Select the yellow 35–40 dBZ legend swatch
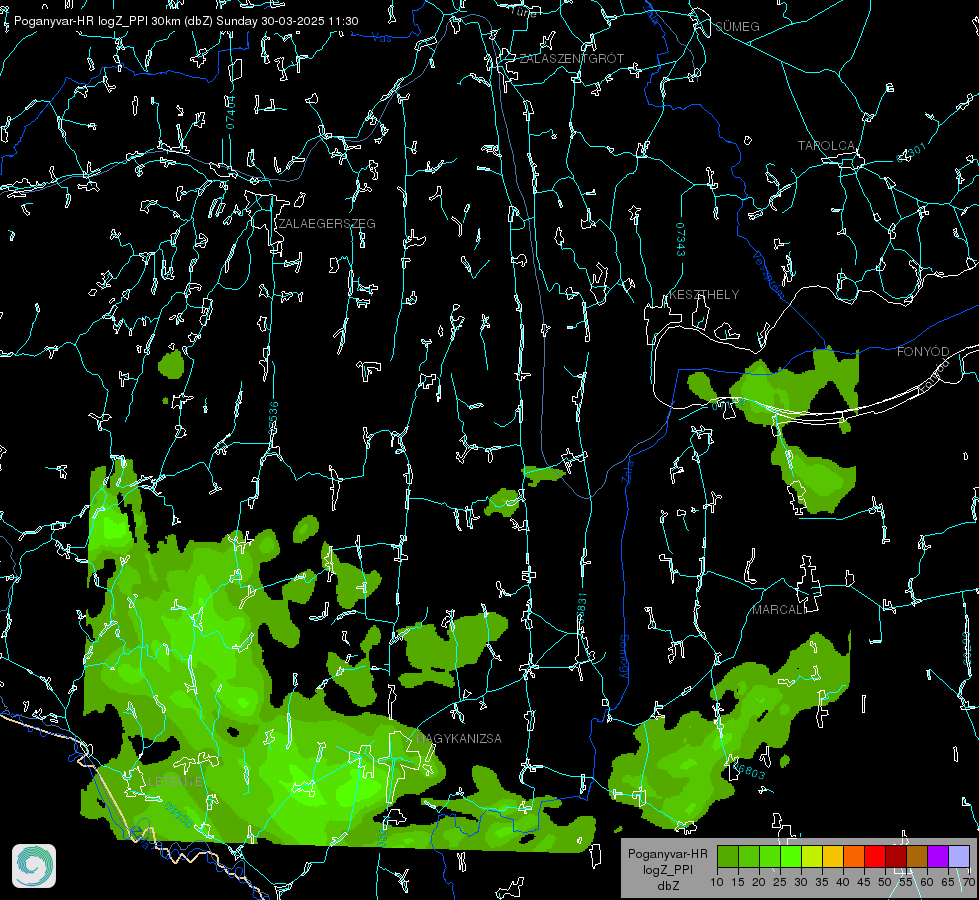979x900 pixels. (832, 856)
